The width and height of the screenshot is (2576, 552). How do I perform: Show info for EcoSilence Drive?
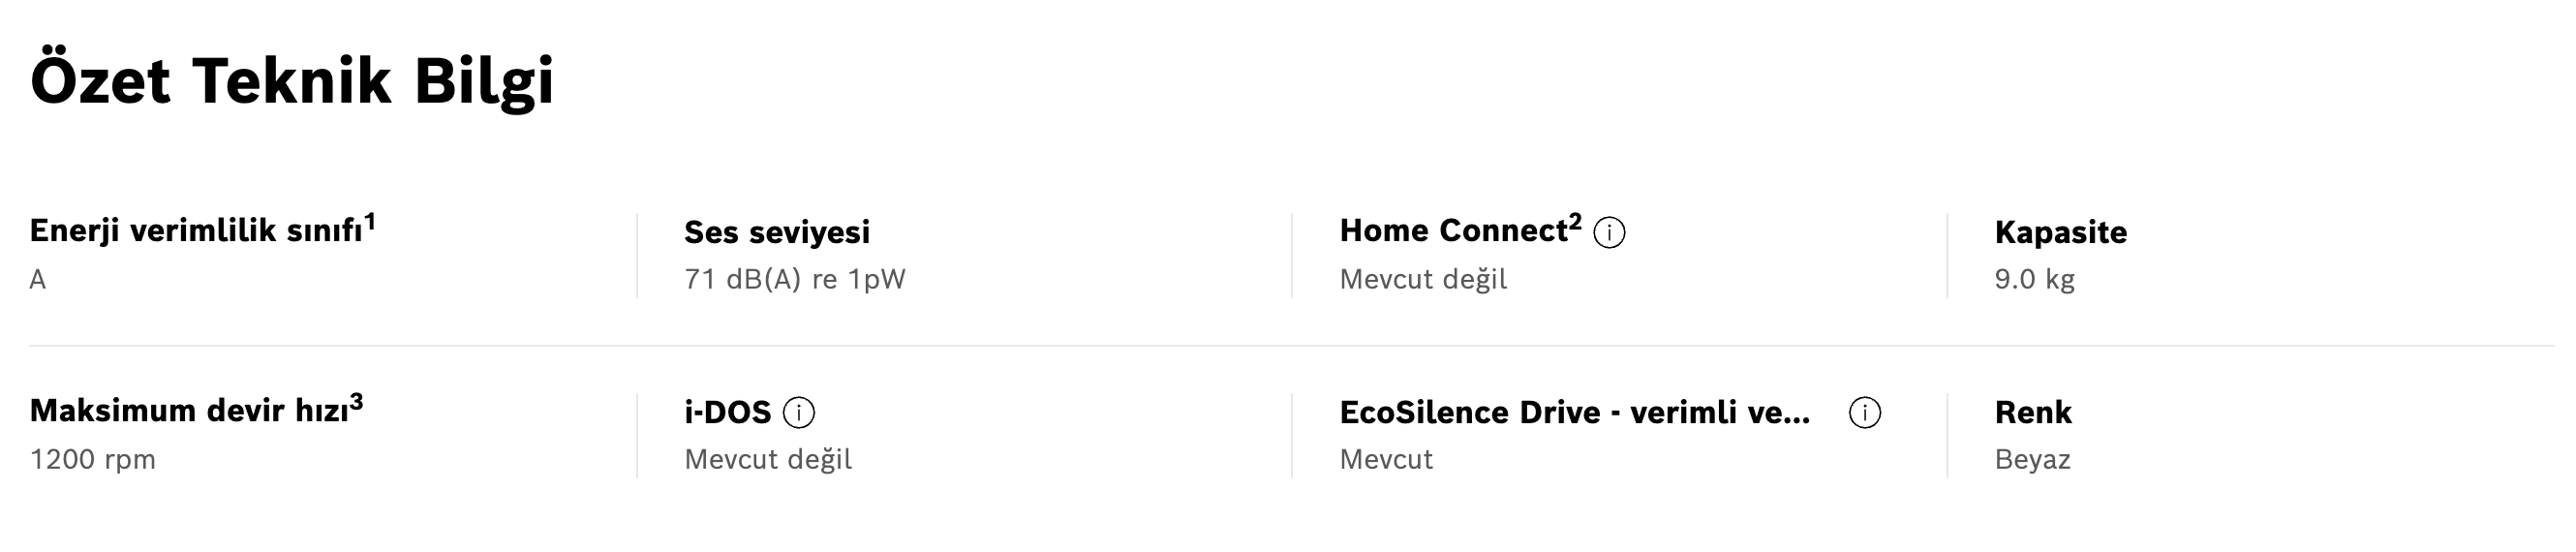(x=1864, y=413)
